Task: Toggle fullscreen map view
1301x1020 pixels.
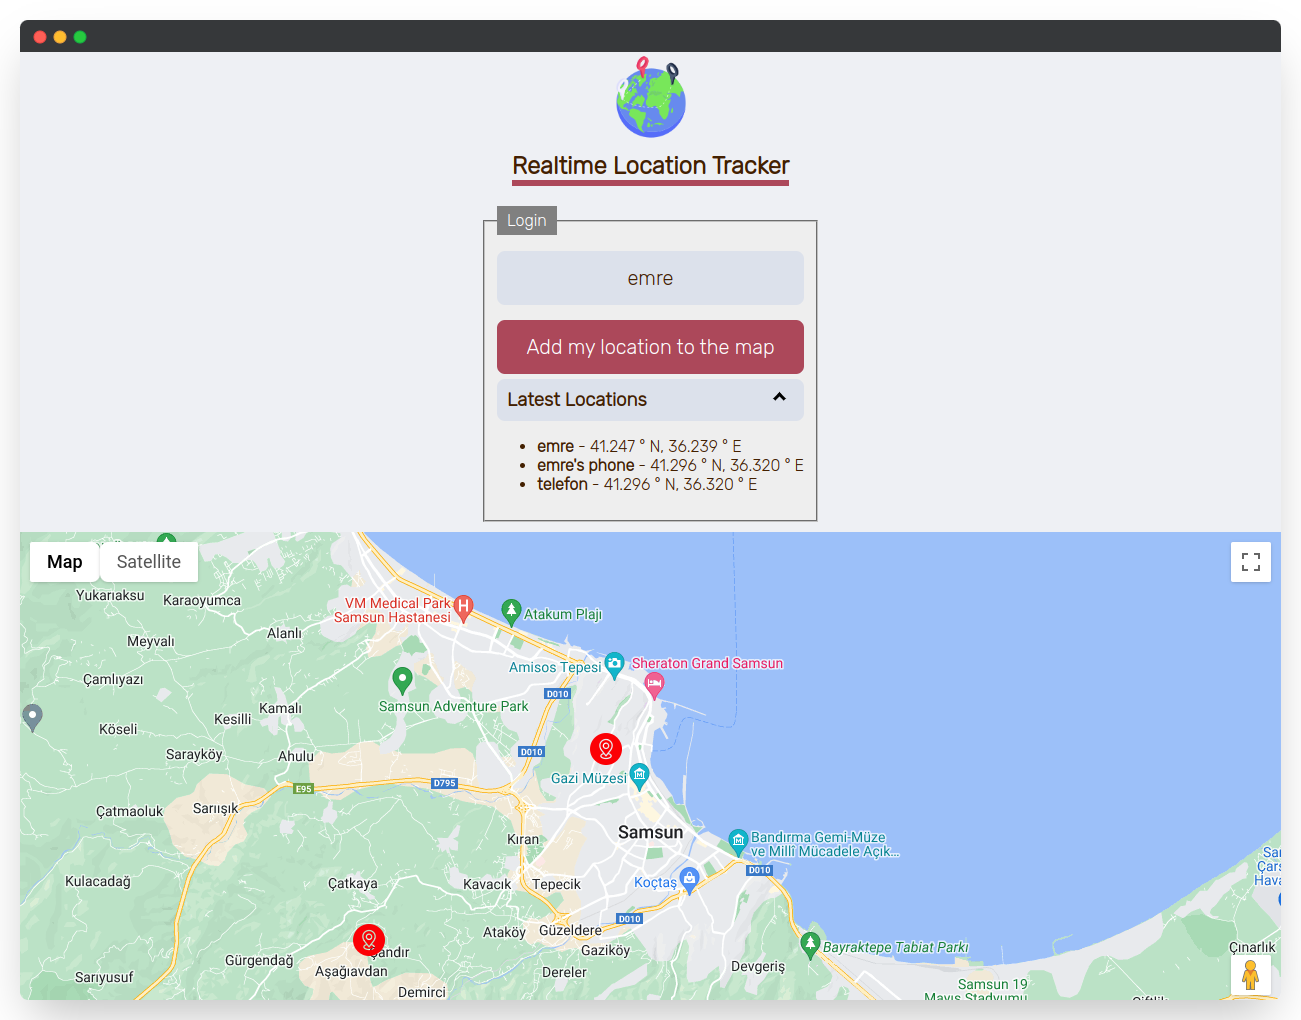Action: tap(1251, 562)
